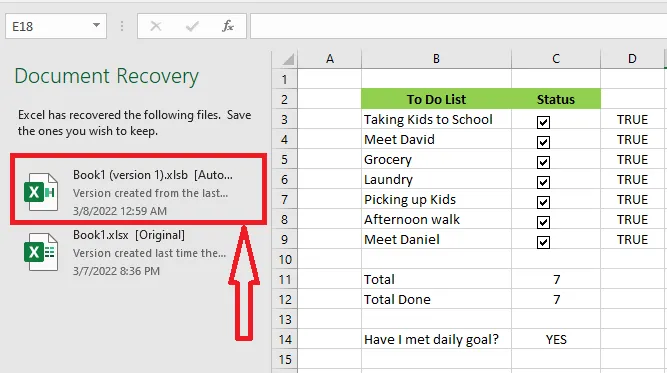
Task: Select row 1 header
Action: [285, 79]
